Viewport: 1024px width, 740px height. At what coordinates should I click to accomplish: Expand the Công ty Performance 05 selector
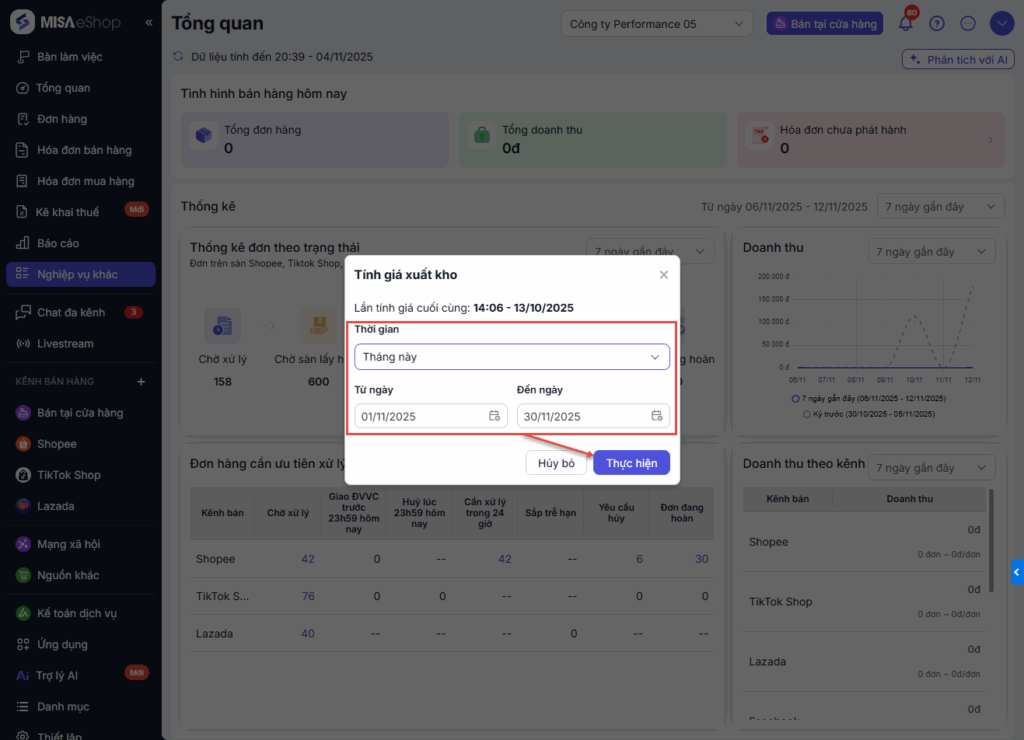click(x=657, y=24)
